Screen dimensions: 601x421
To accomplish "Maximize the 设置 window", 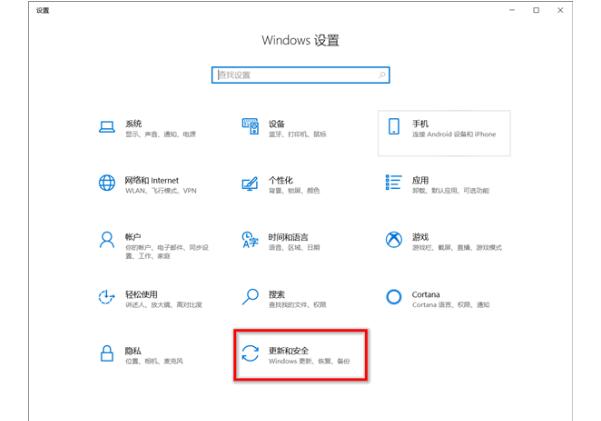I will point(536,10).
